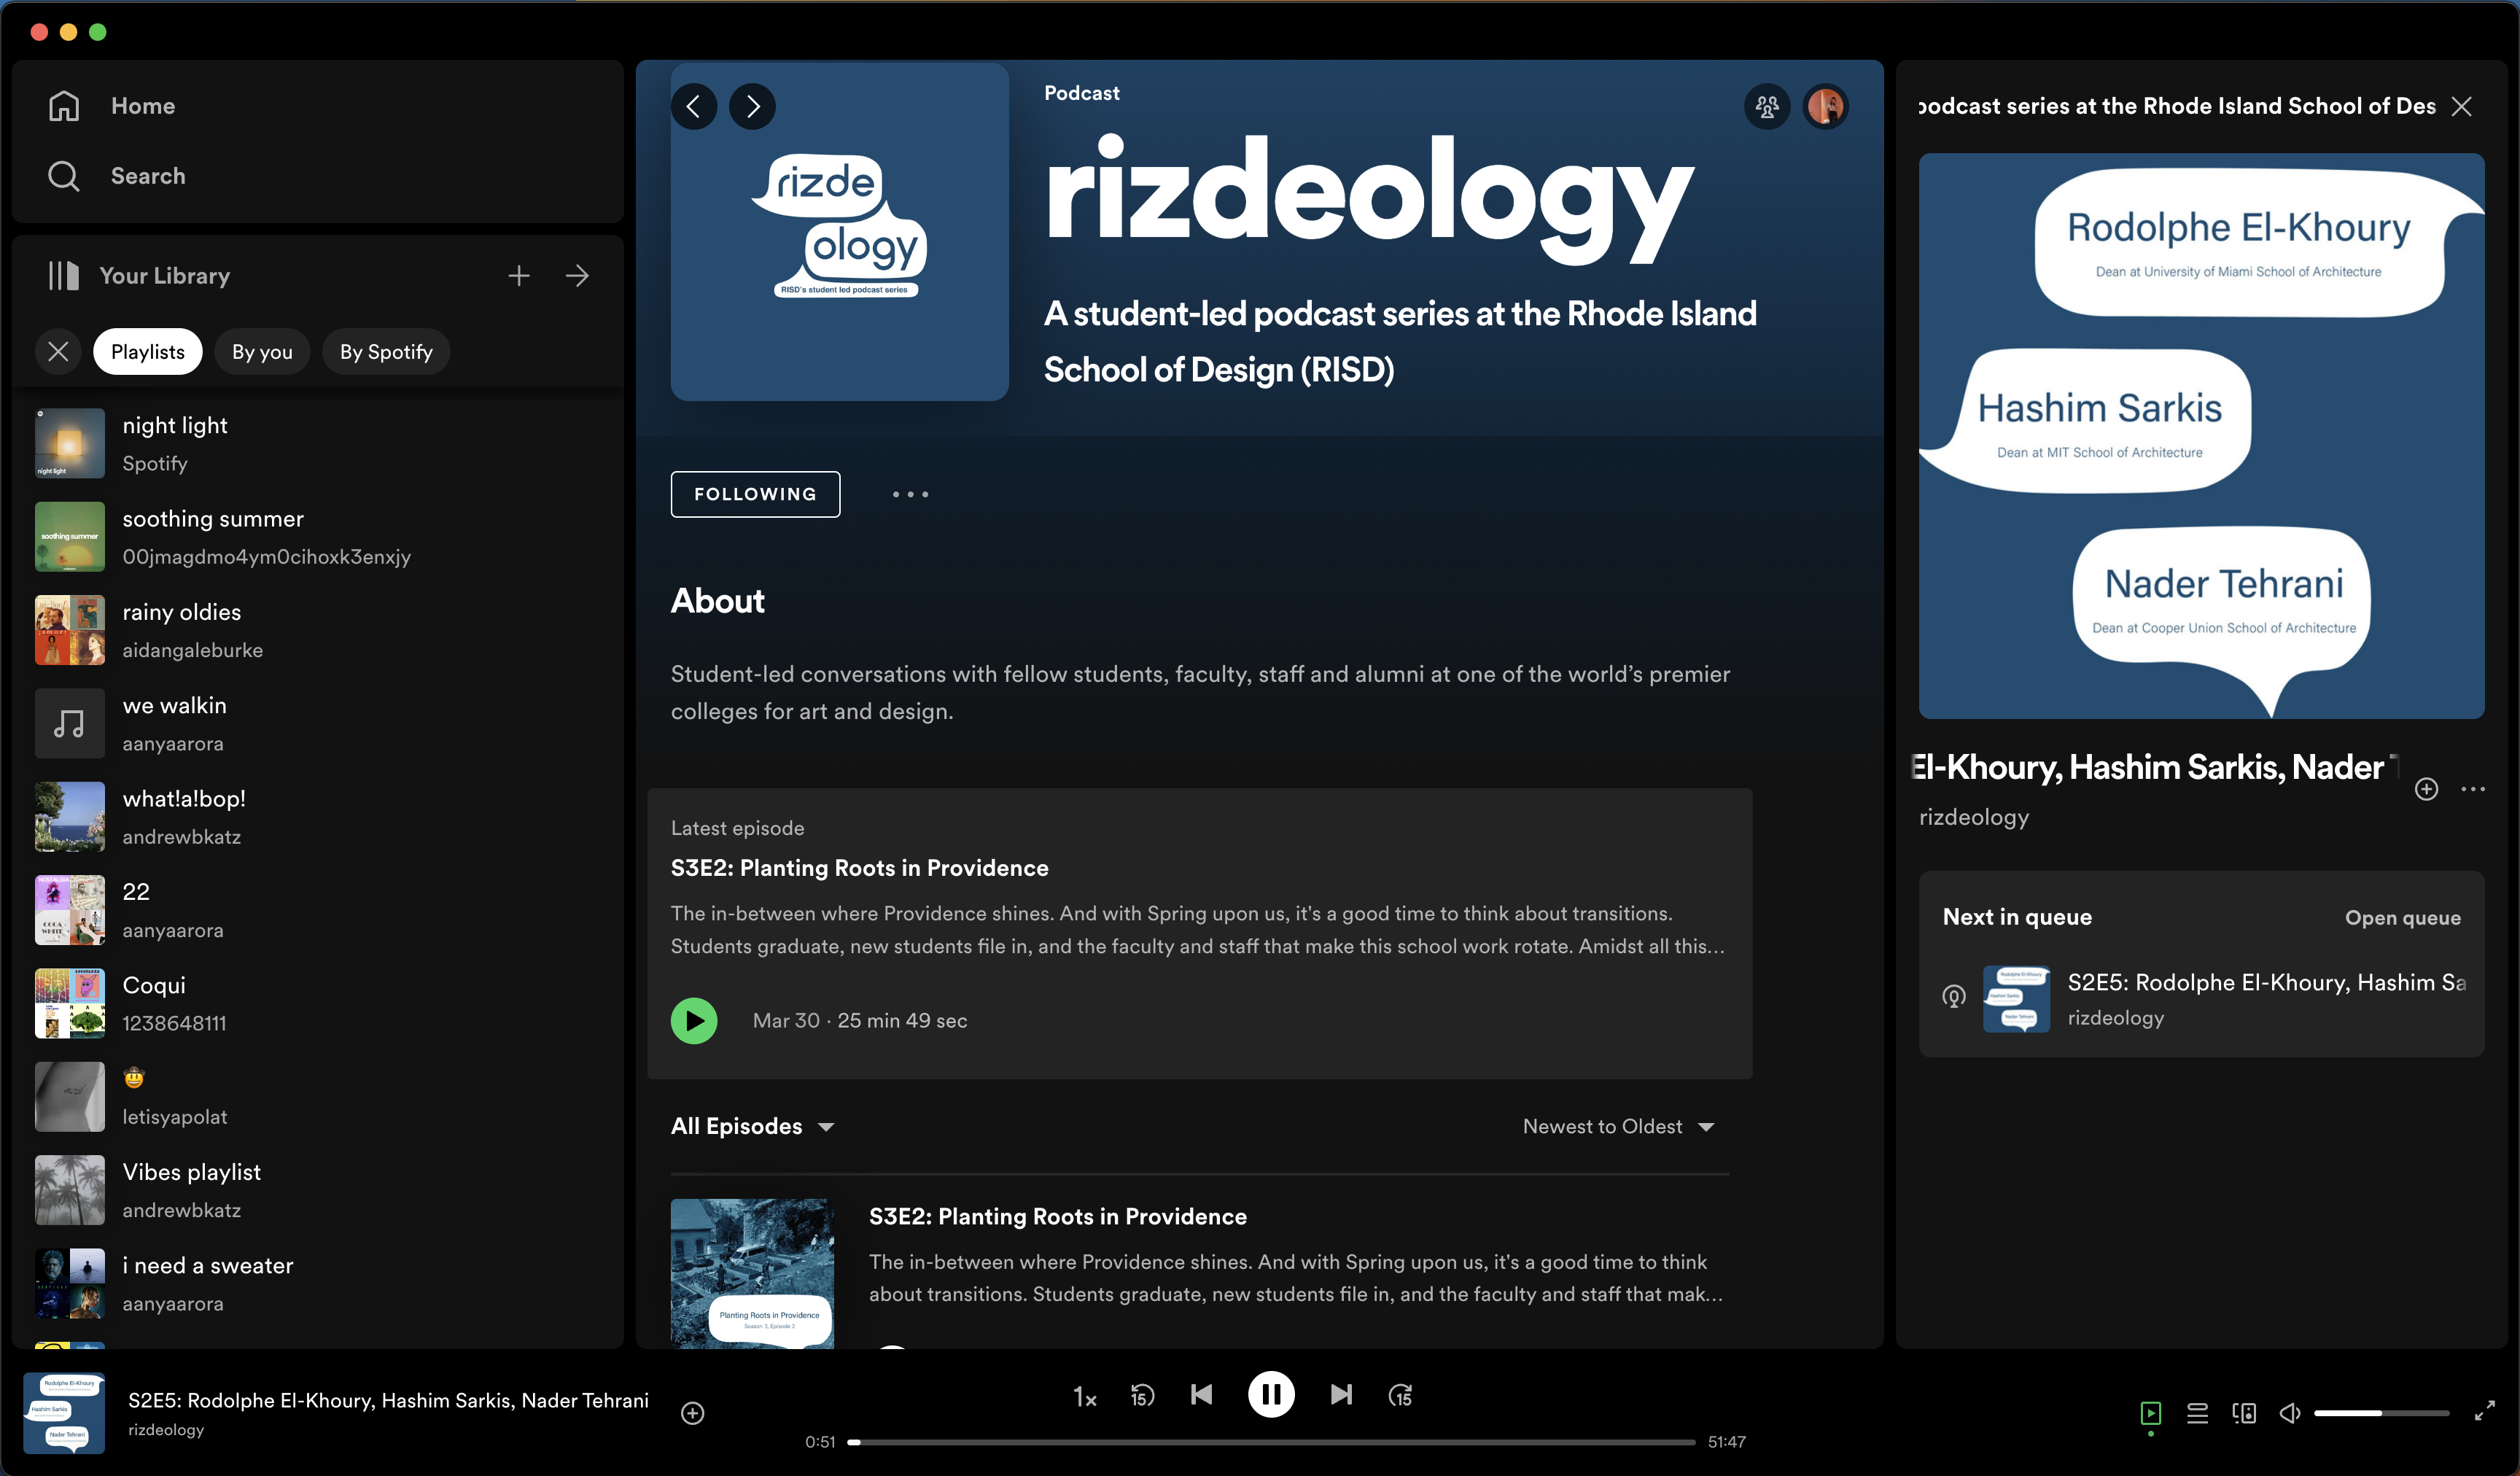Clear library filters with X chip

(x=59, y=352)
